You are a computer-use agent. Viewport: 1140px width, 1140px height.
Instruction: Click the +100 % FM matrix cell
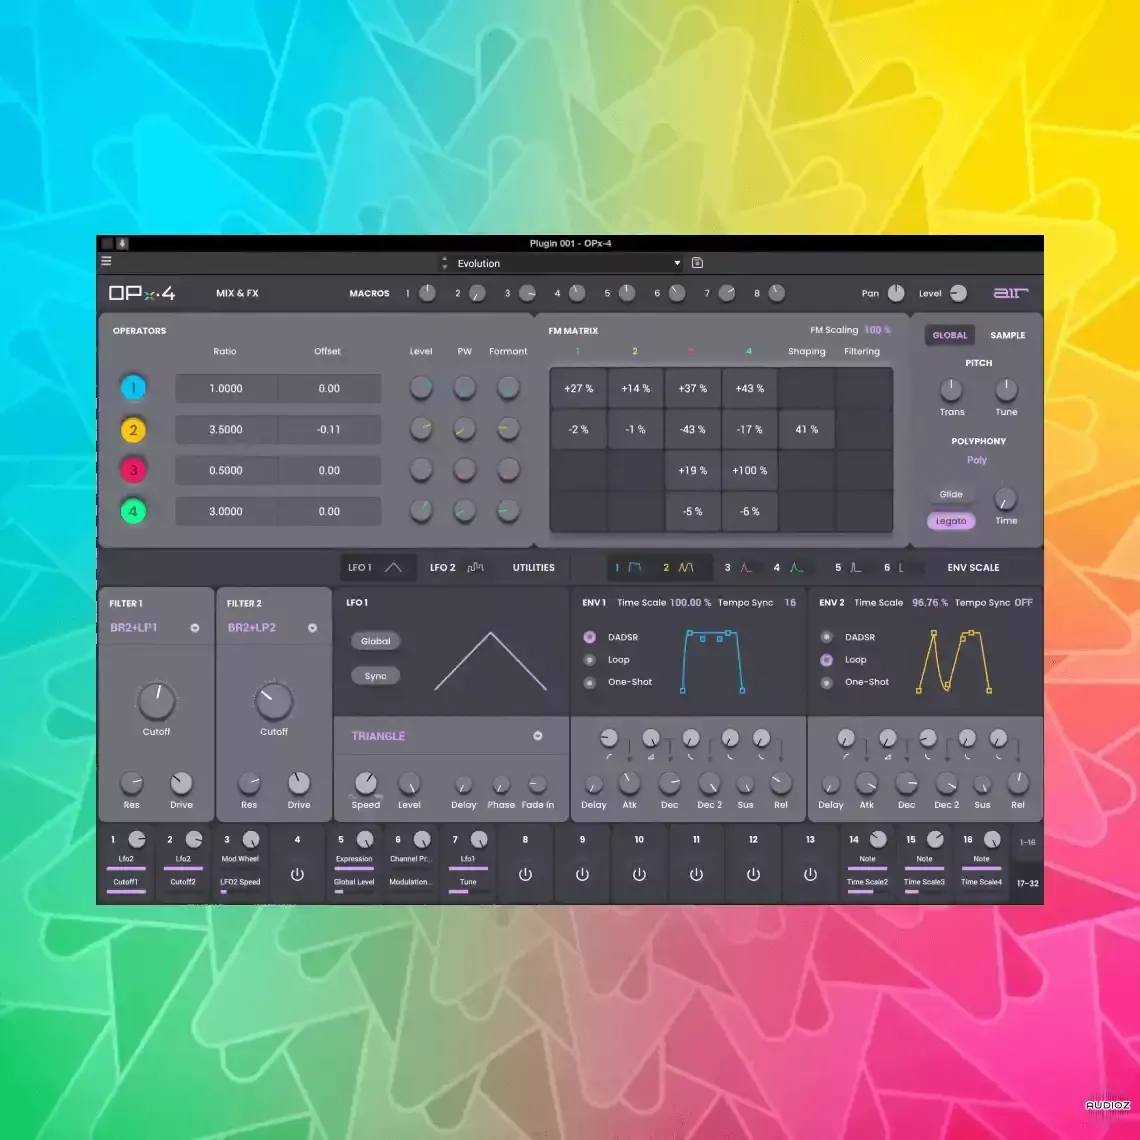750,470
